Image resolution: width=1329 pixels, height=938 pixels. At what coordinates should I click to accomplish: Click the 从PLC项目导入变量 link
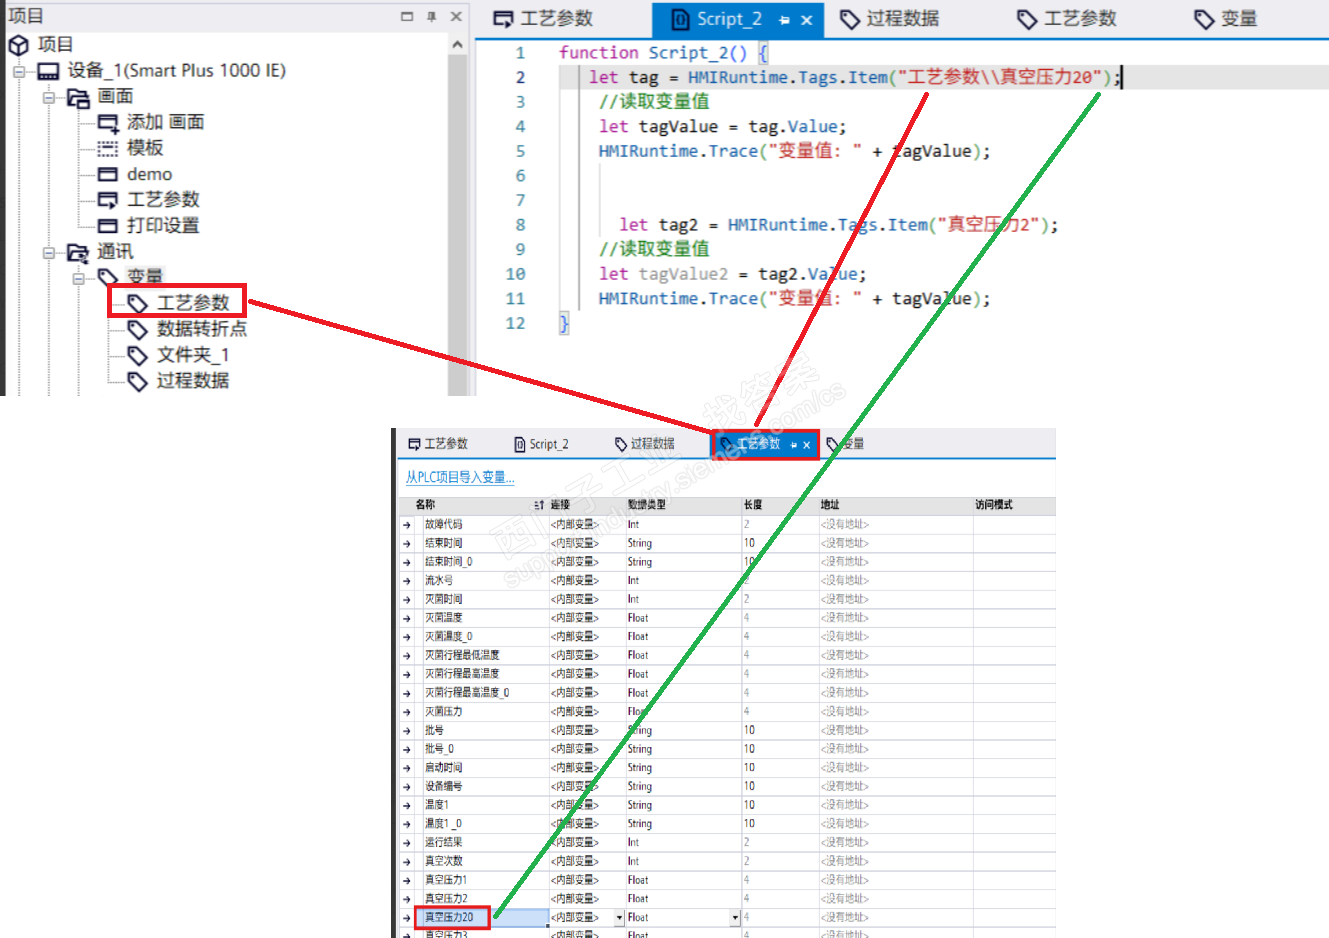coord(460,478)
